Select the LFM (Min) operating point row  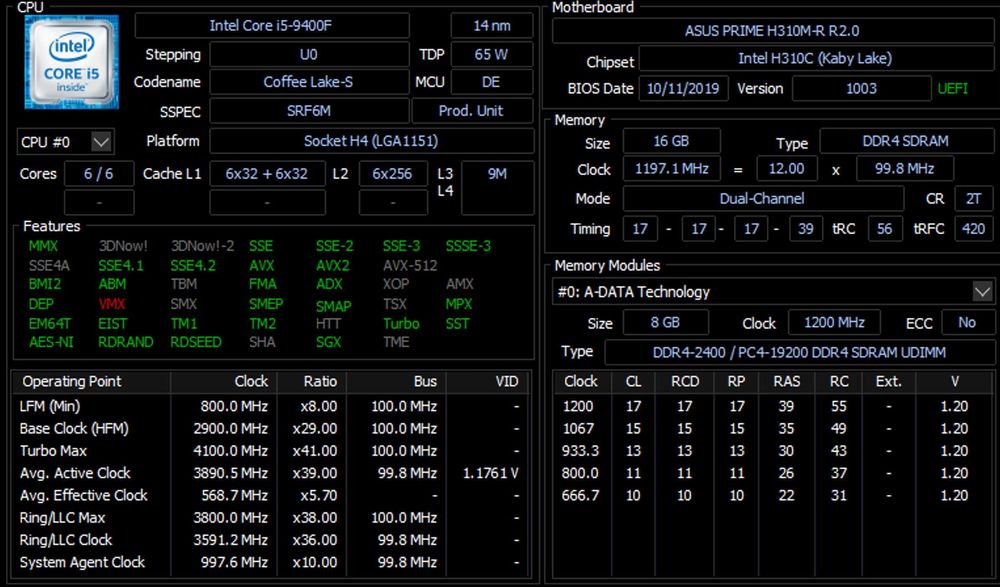click(x=270, y=406)
